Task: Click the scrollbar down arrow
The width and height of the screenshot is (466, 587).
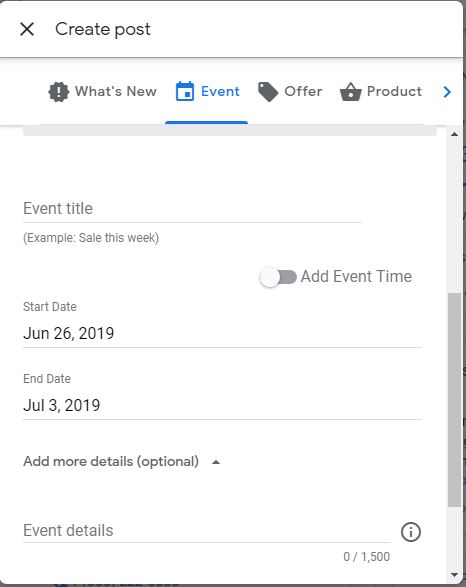Action: click(x=454, y=575)
